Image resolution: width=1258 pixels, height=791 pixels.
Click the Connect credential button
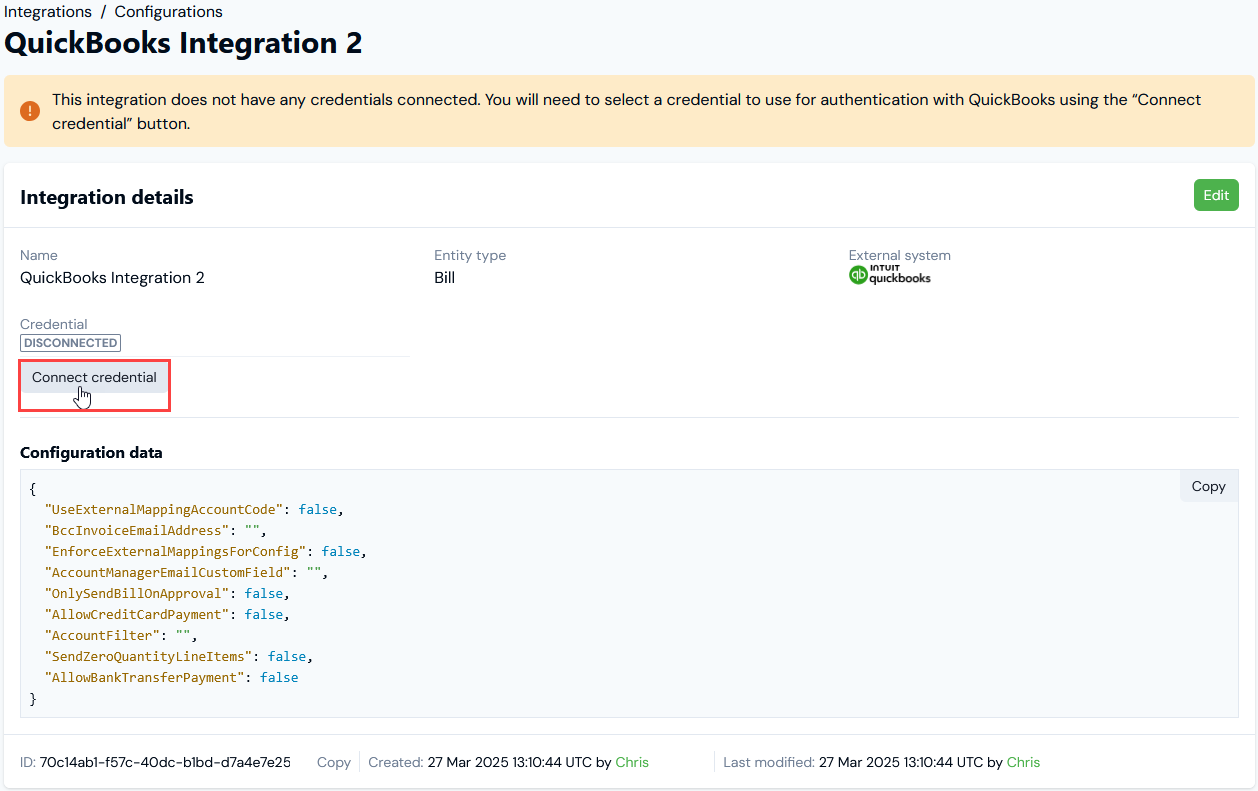(94, 377)
